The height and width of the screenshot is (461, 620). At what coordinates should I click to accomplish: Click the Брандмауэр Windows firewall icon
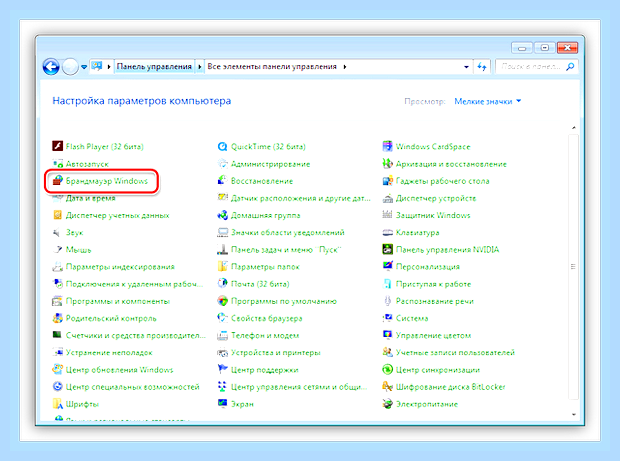coord(58,181)
